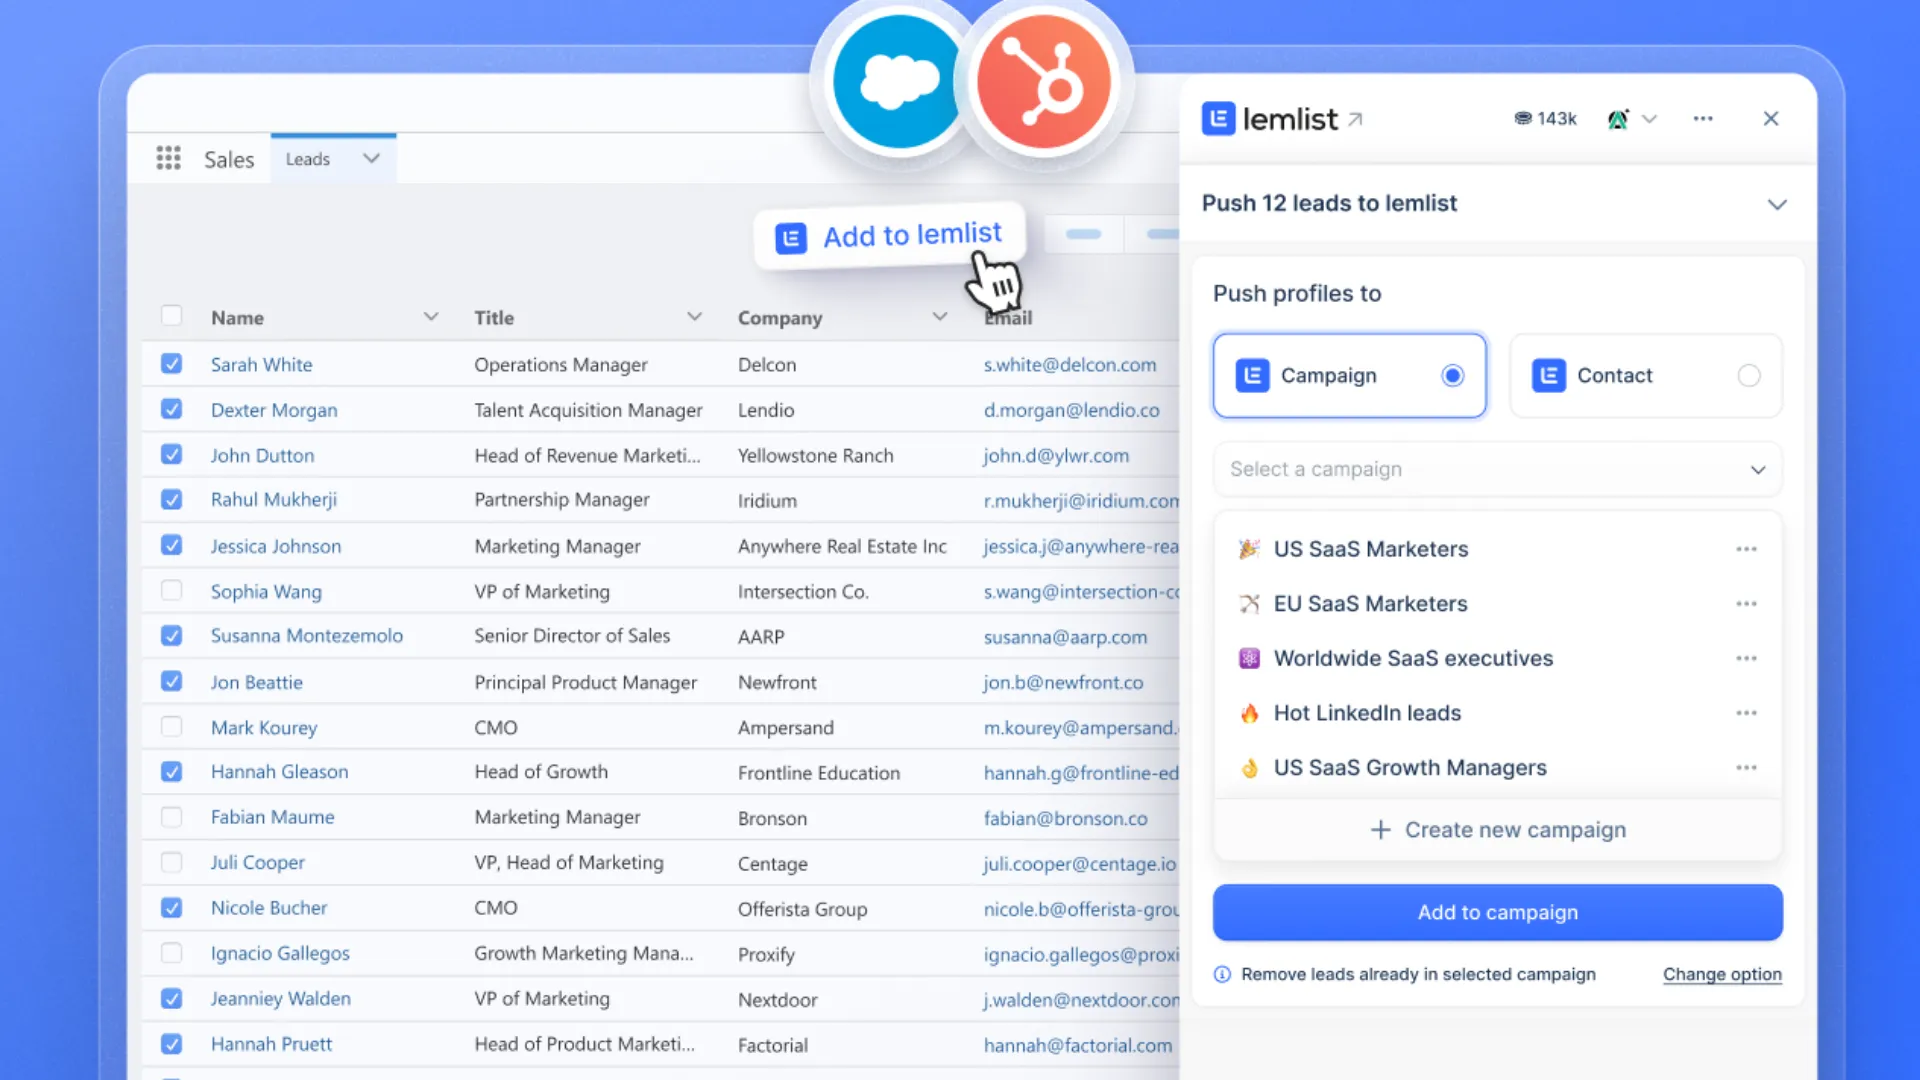This screenshot has height=1080, width=1920.
Task: Open Susanna Montezemolo's lead record
Action: click(x=307, y=636)
